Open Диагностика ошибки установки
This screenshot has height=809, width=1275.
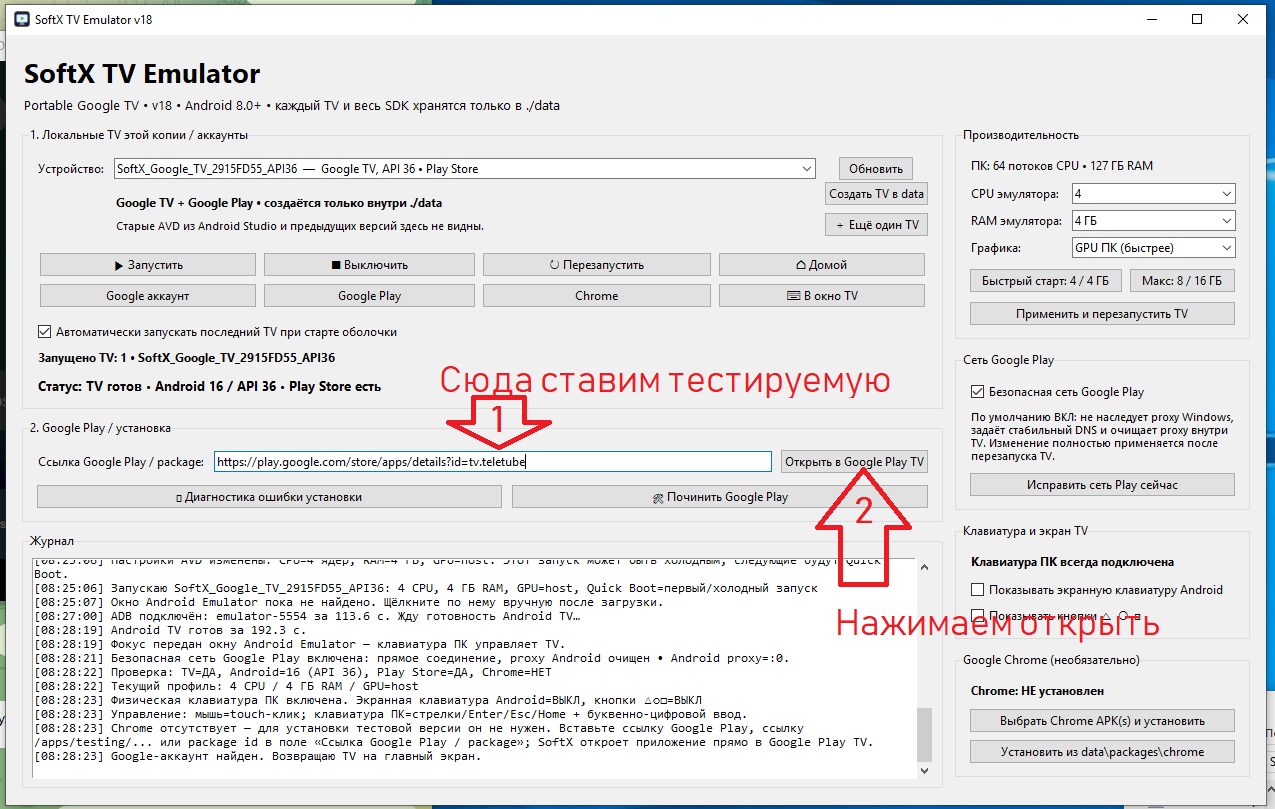pyautogui.click(x=269, y=497)
